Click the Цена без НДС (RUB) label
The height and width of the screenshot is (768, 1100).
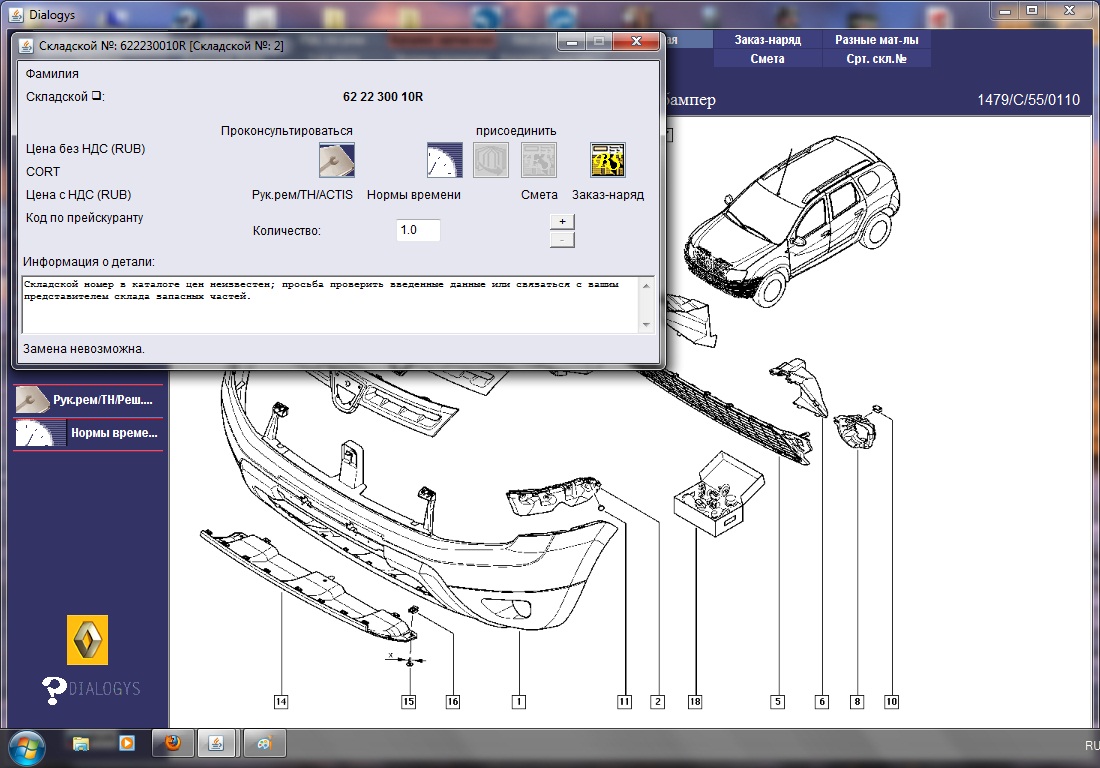point(86,149)
